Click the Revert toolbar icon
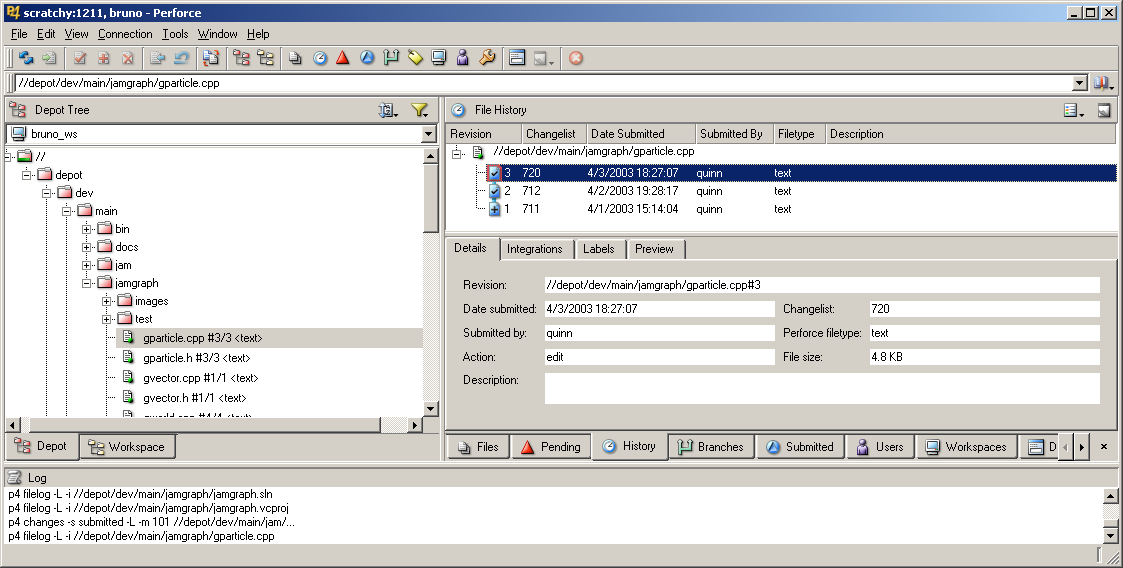The width and height of the screenshot is (1123, 568). [181, 58]
